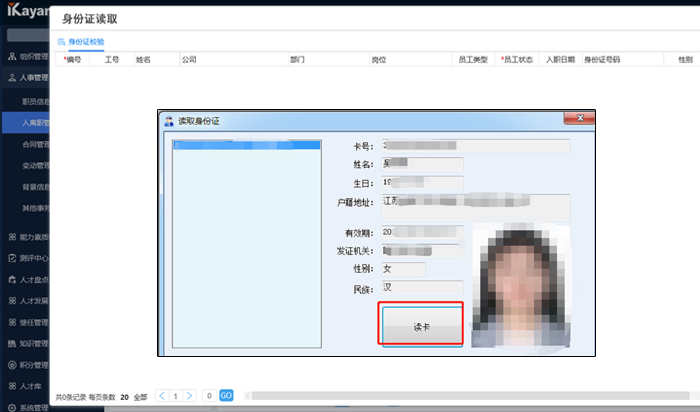The image size is (700, 412).
Task: Select 合同管理 in the sidebar
Action: tap(36, 144)
